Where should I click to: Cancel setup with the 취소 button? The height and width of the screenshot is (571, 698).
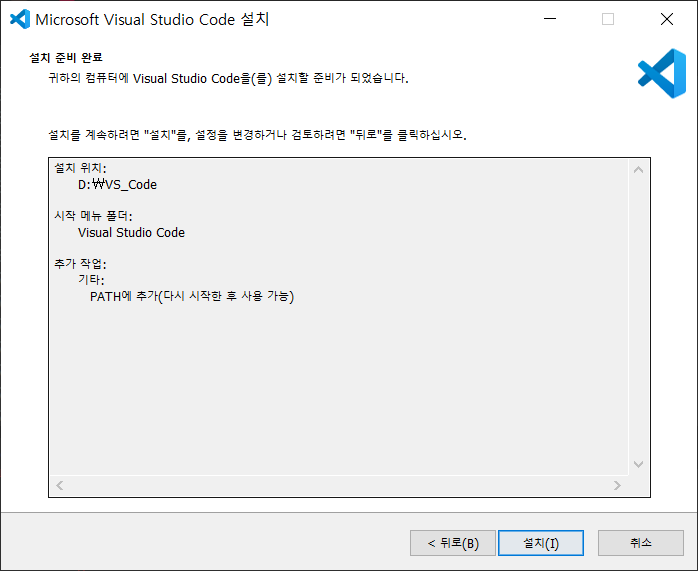point(641,543)
